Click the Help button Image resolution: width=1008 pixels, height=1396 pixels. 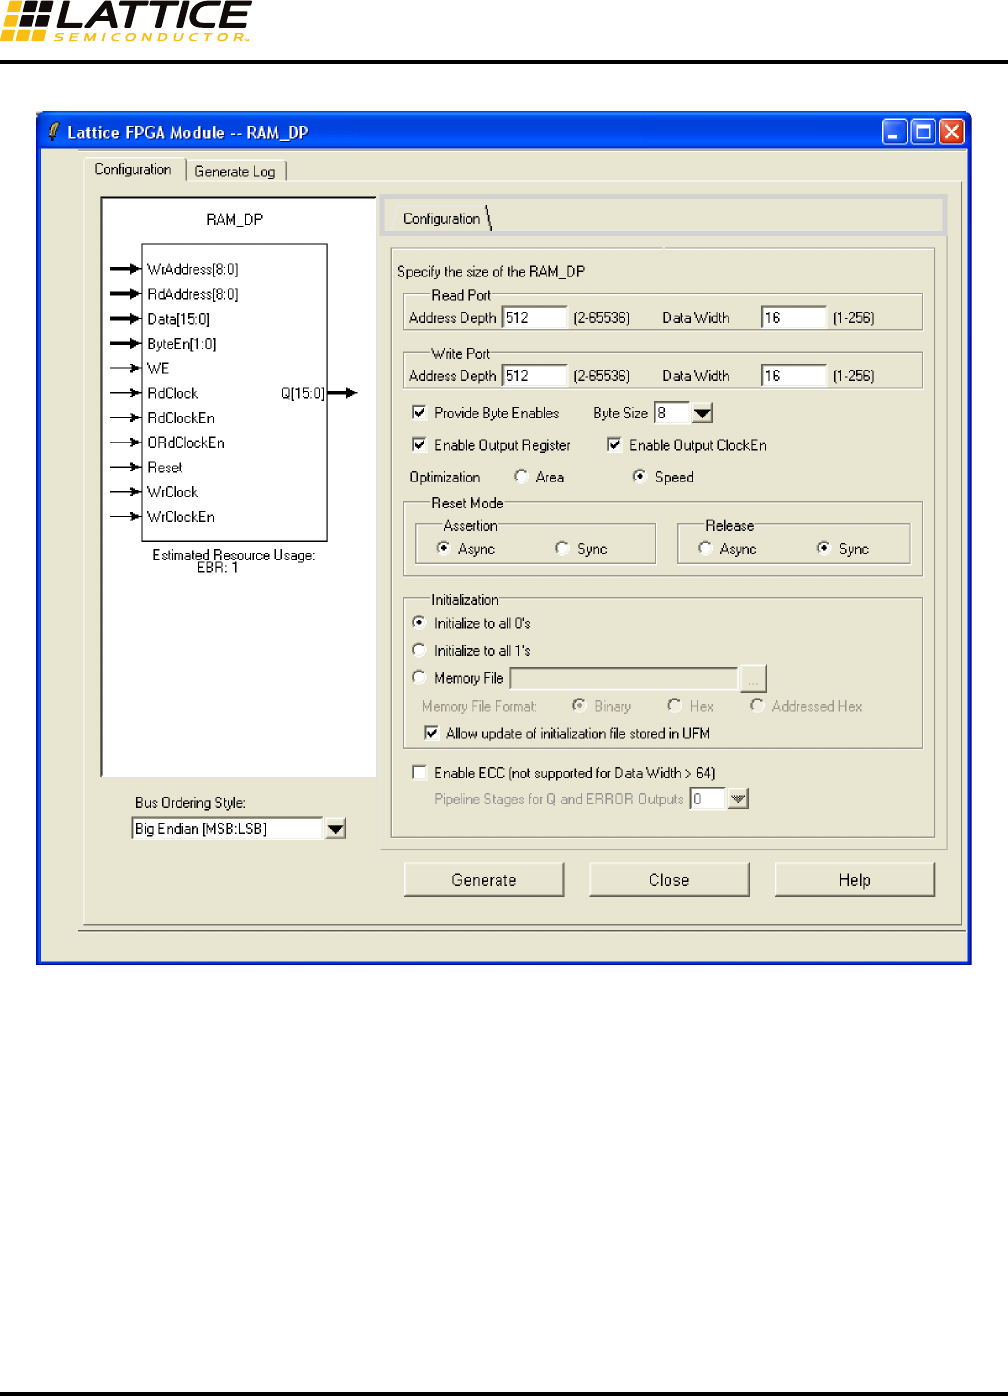pos(855,880)
